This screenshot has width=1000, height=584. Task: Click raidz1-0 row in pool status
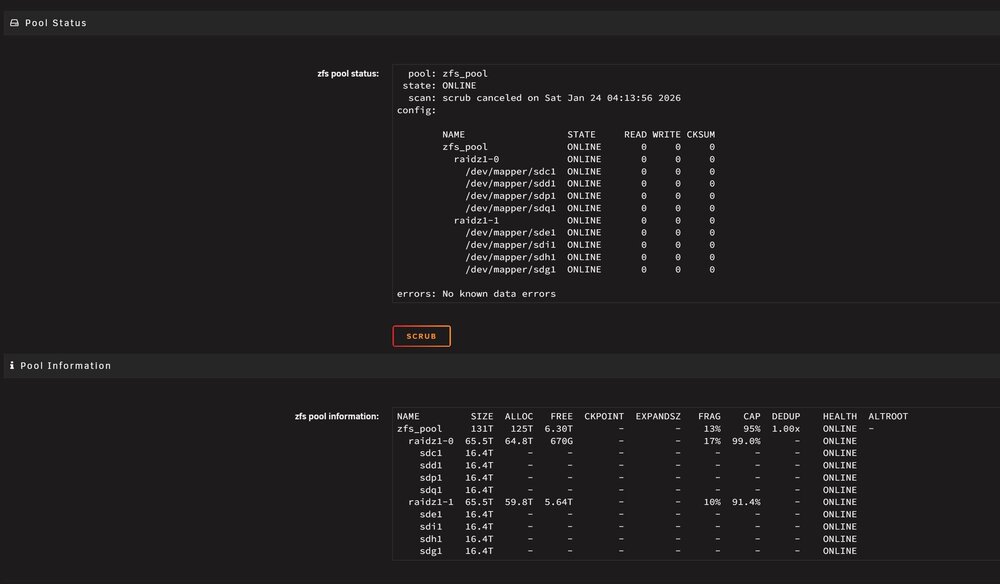click(584, 159)
